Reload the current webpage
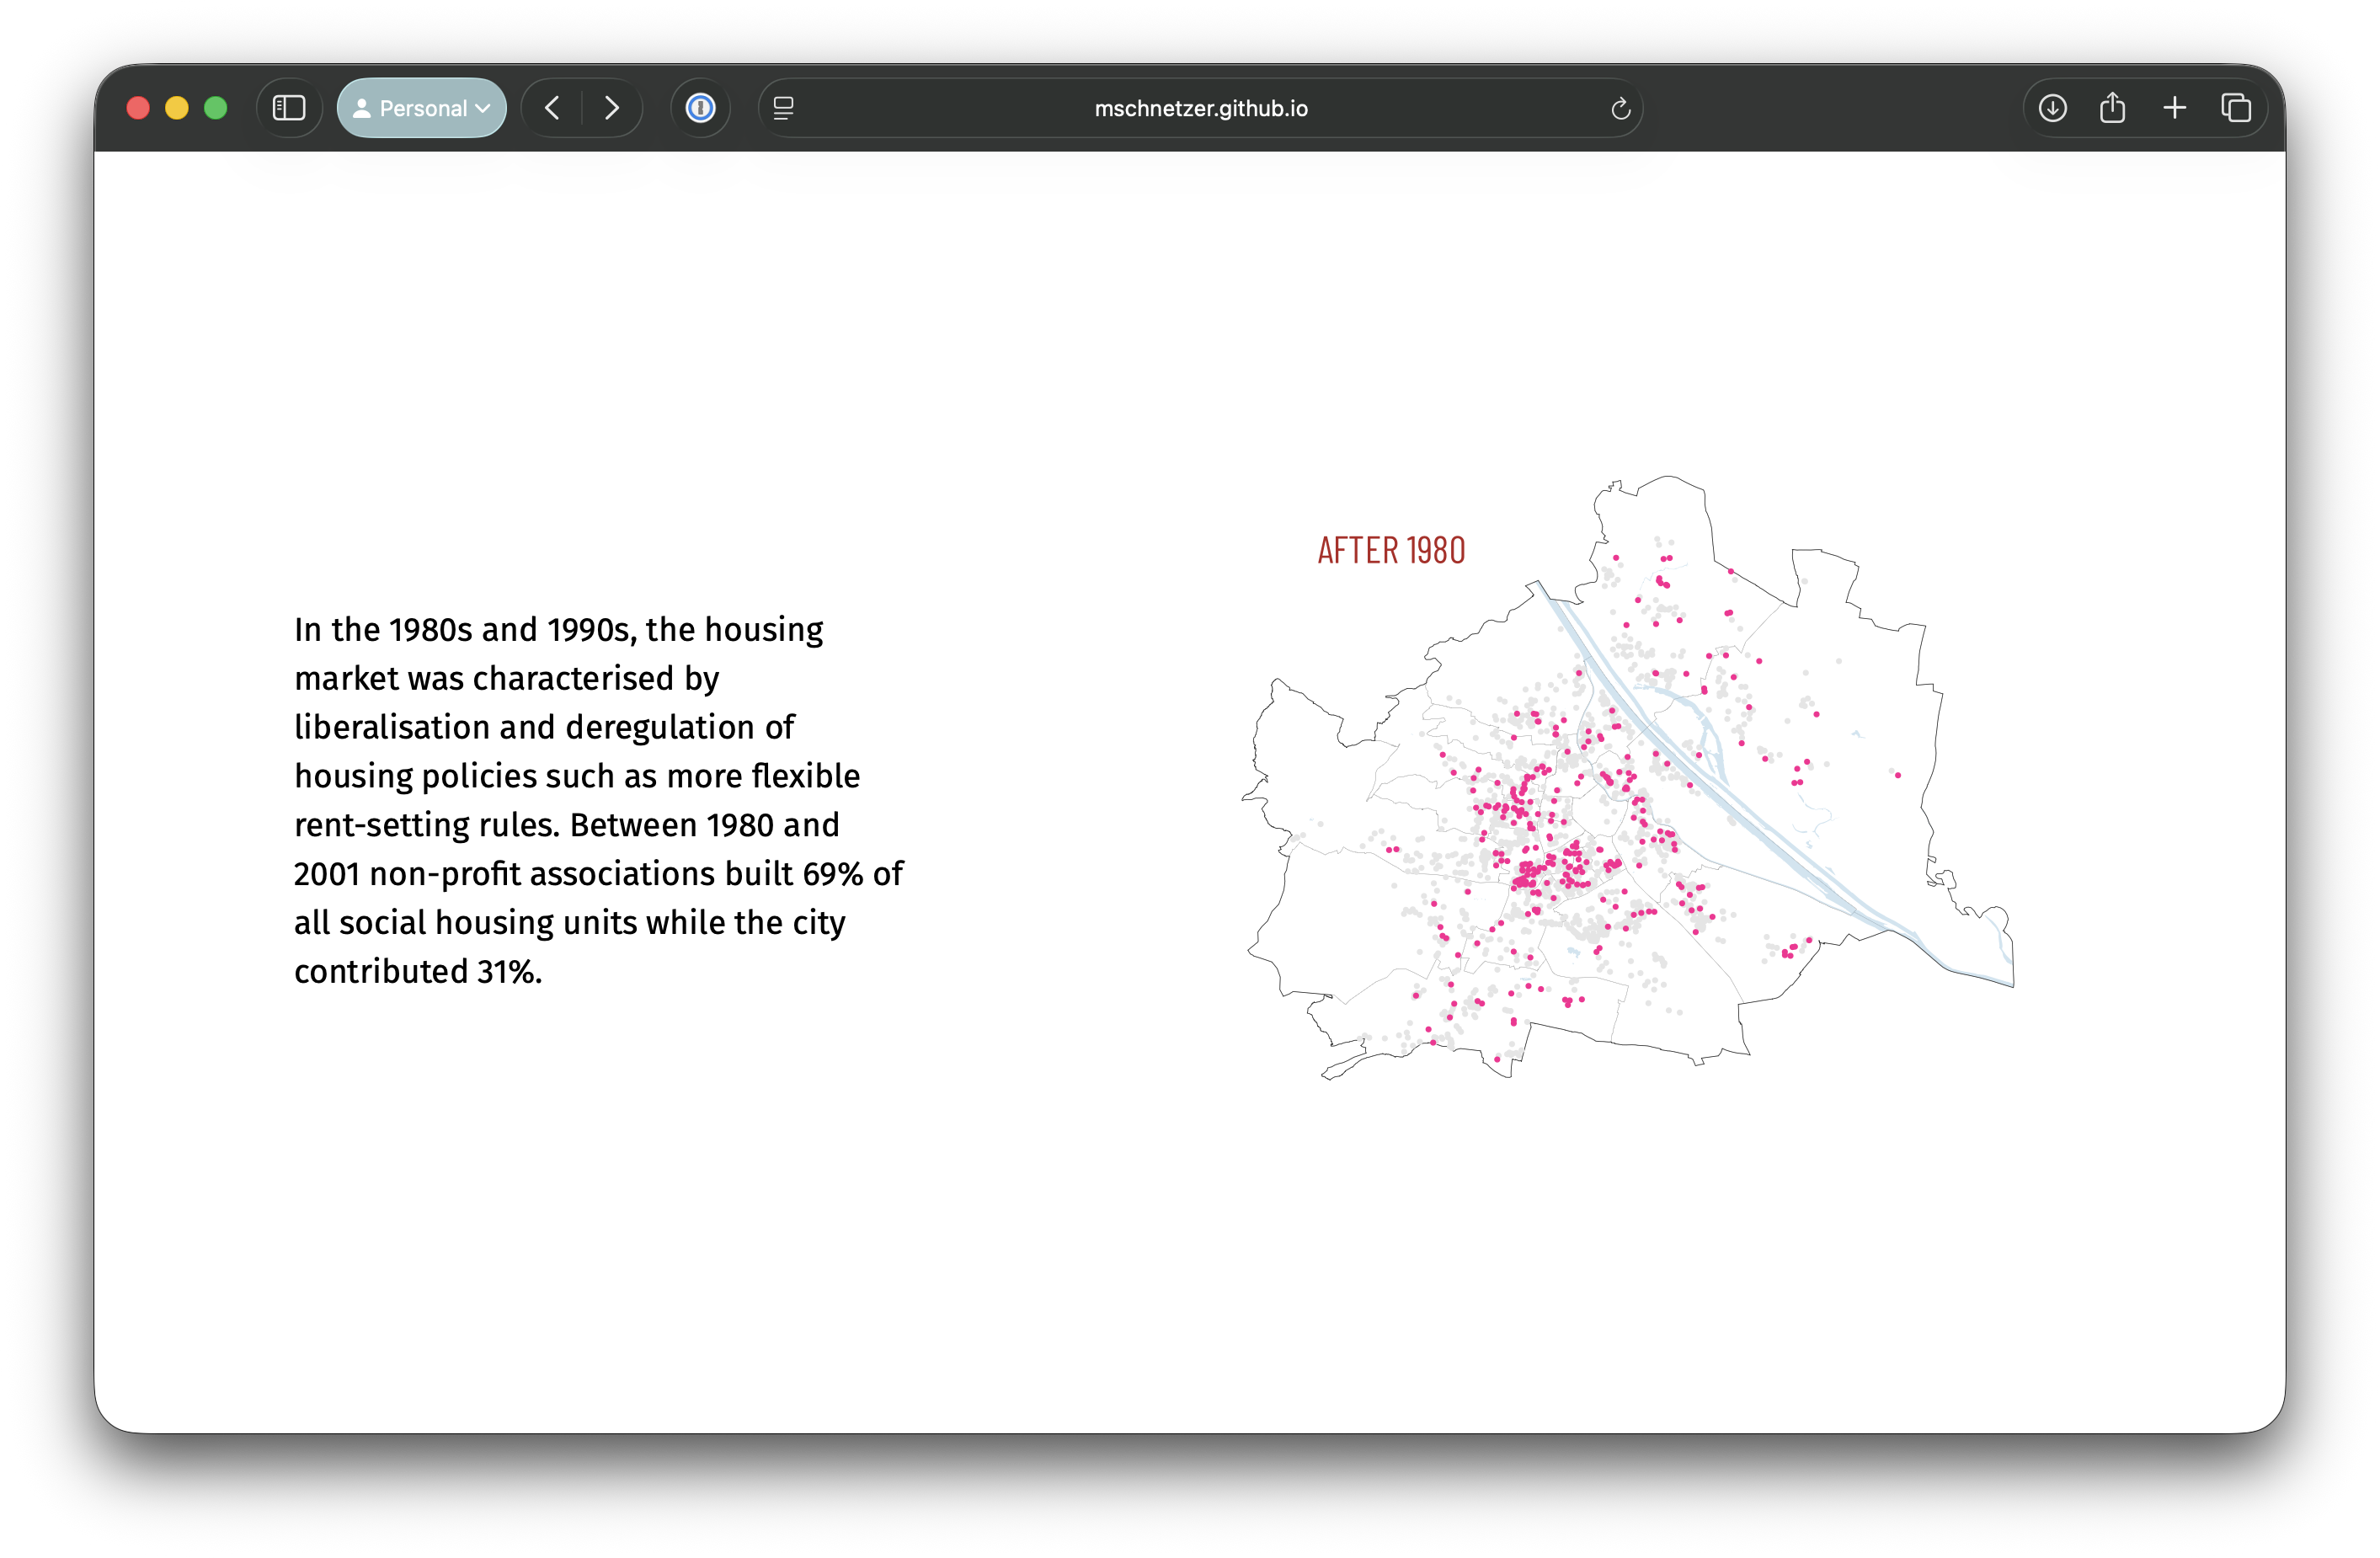Viewport: 2380px width, 1558px height. click(1620, 109)
